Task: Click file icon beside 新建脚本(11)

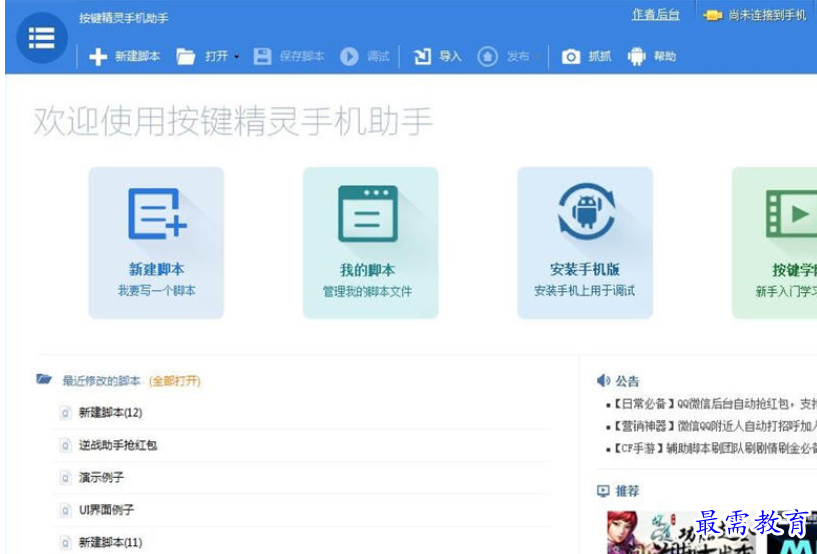Action: [65, 543]
